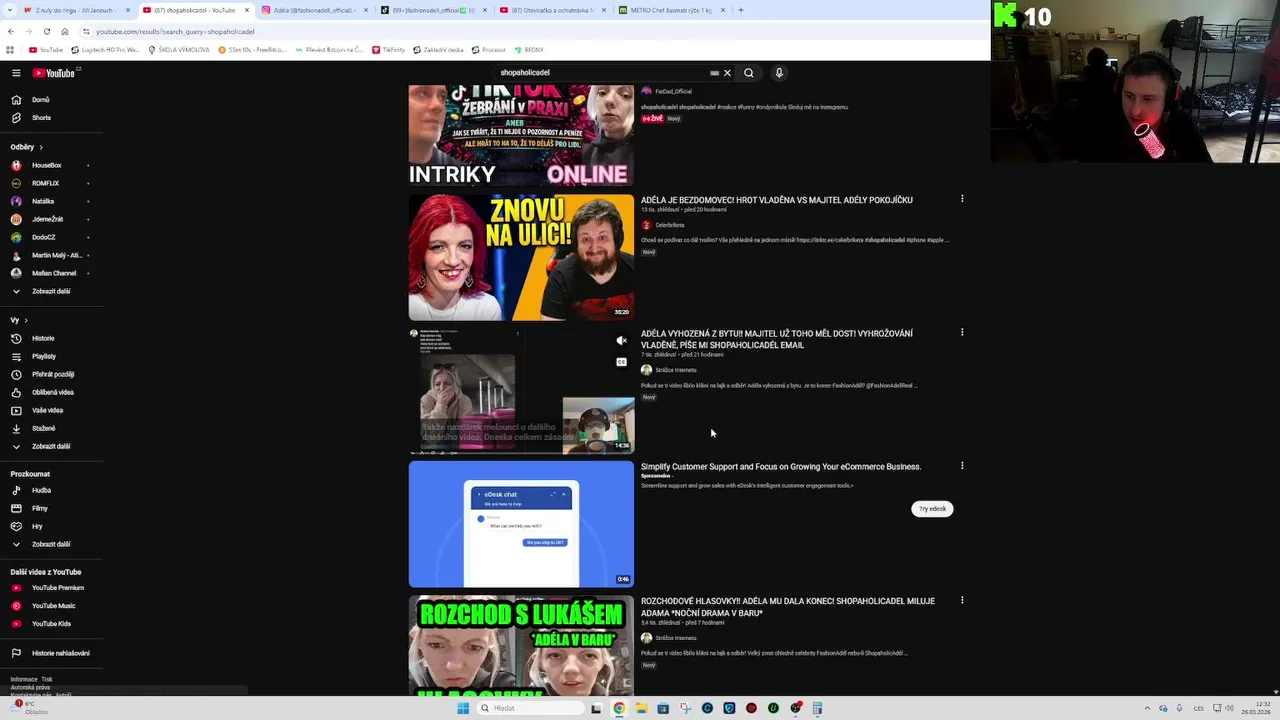Open File Explorer from taskbar

pyautogui.click(x=641, y=708)
